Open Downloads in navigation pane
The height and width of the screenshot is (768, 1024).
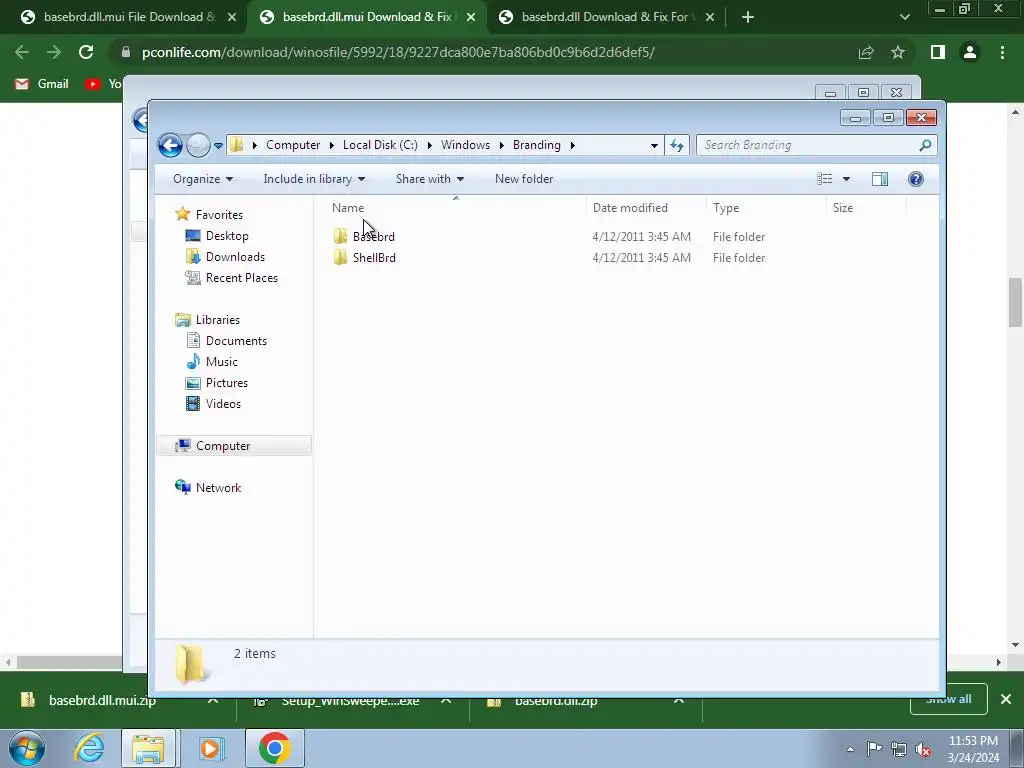coord(235,257)
